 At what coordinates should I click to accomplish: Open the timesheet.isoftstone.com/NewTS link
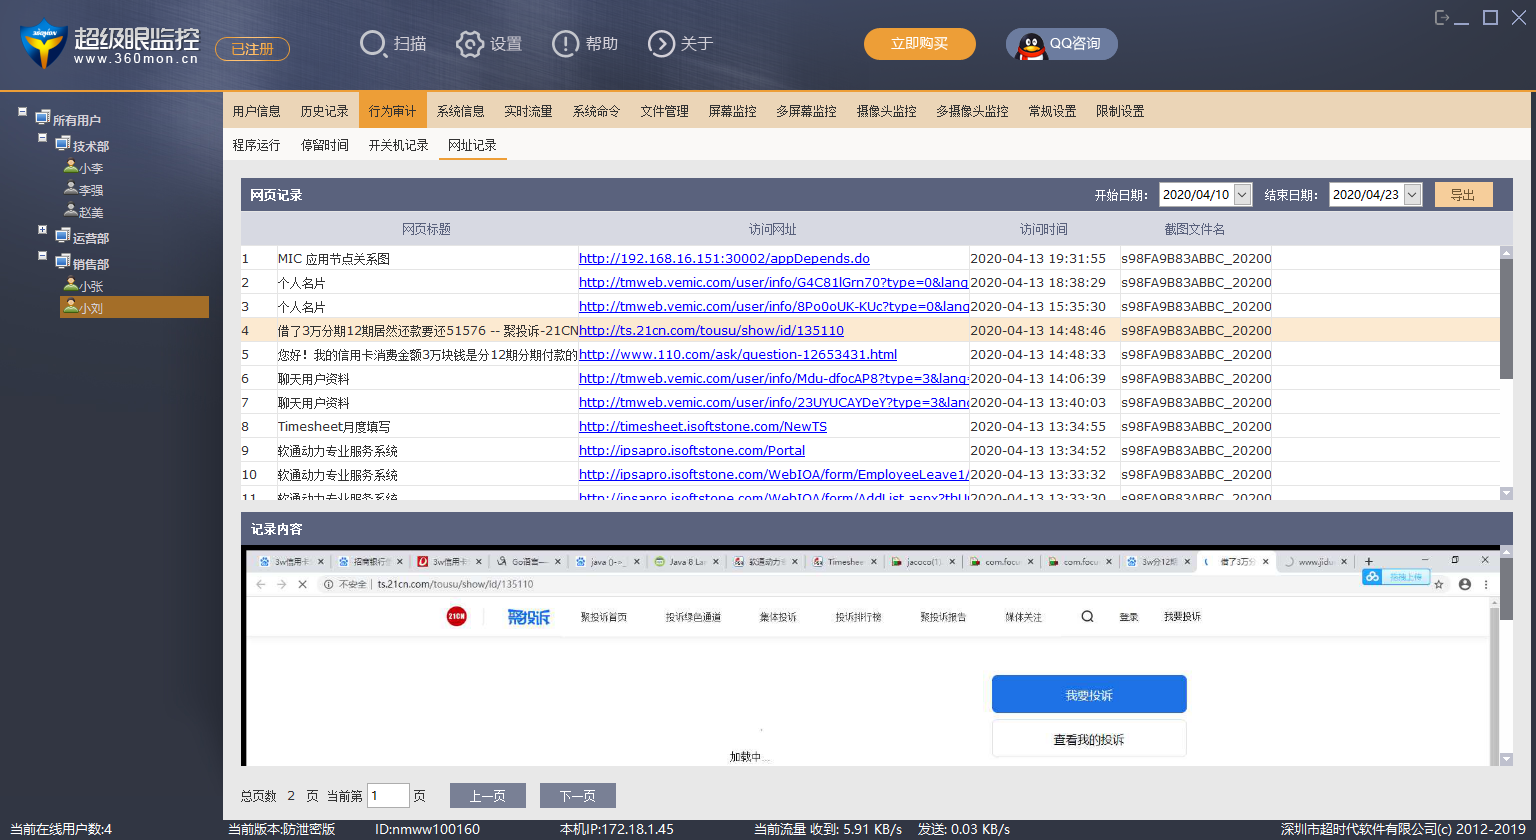(x=702, y=427)
